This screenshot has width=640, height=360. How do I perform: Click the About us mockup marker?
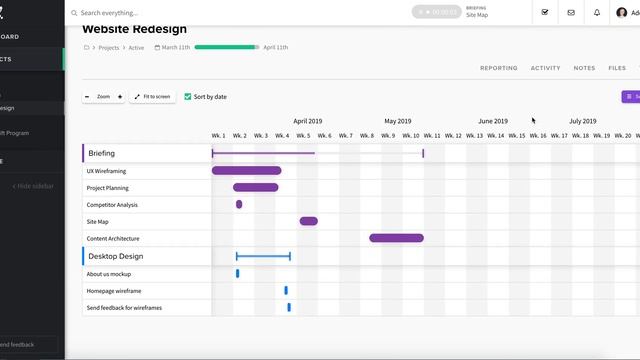coord(238,274)
